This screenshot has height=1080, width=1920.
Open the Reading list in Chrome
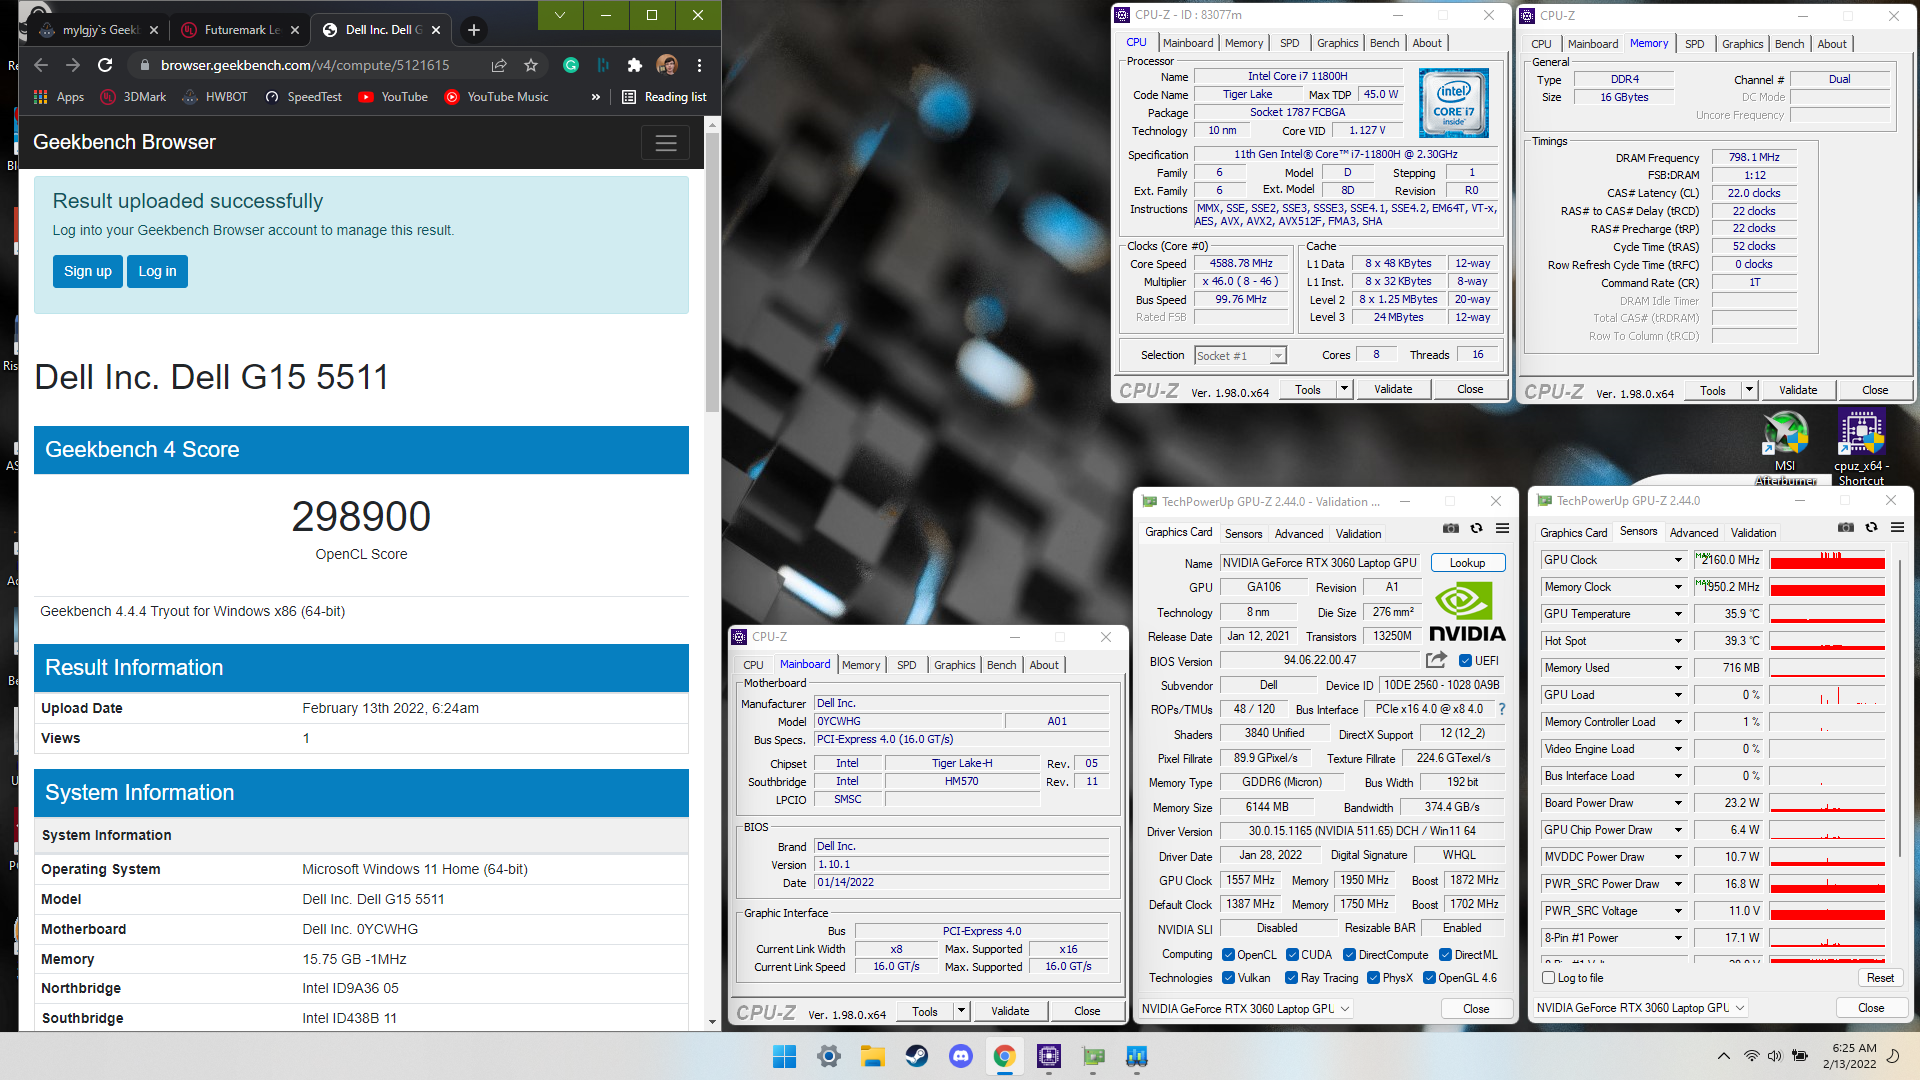coord(664,97)
